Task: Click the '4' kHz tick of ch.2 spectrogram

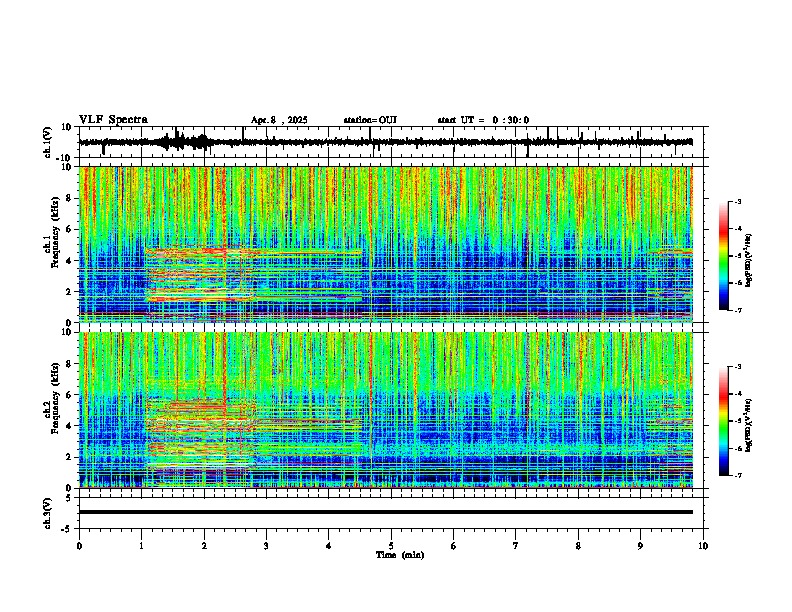Action: click(70, 426)
